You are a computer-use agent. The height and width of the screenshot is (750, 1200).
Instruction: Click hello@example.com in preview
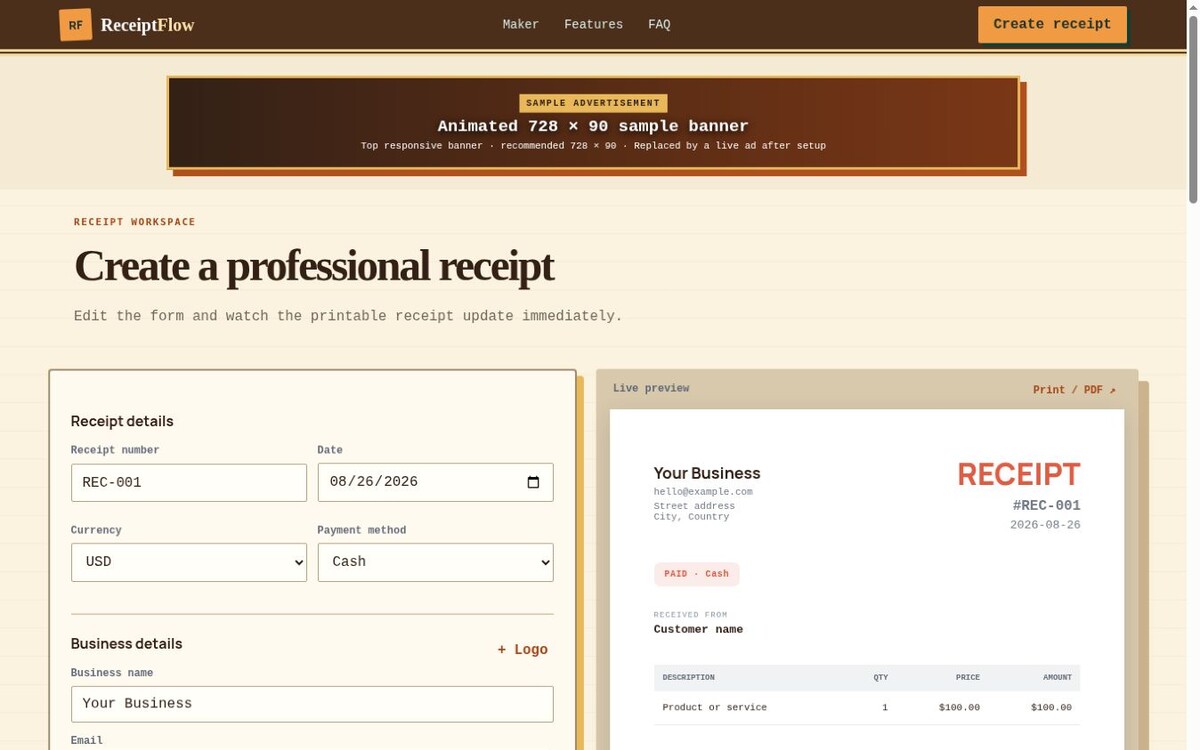pos(703,492)
